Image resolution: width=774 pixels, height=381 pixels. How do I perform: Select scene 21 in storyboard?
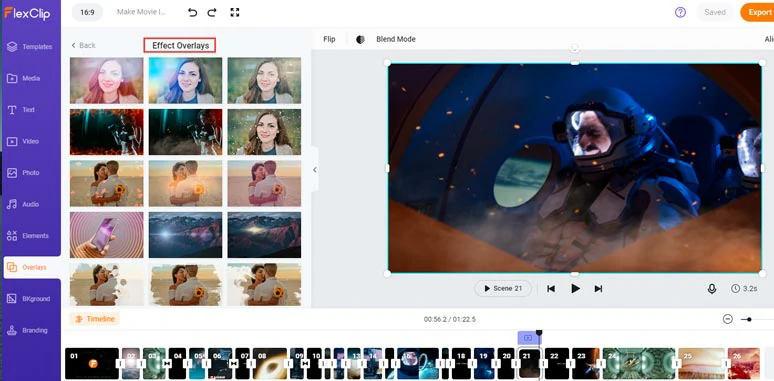[529, 364]
